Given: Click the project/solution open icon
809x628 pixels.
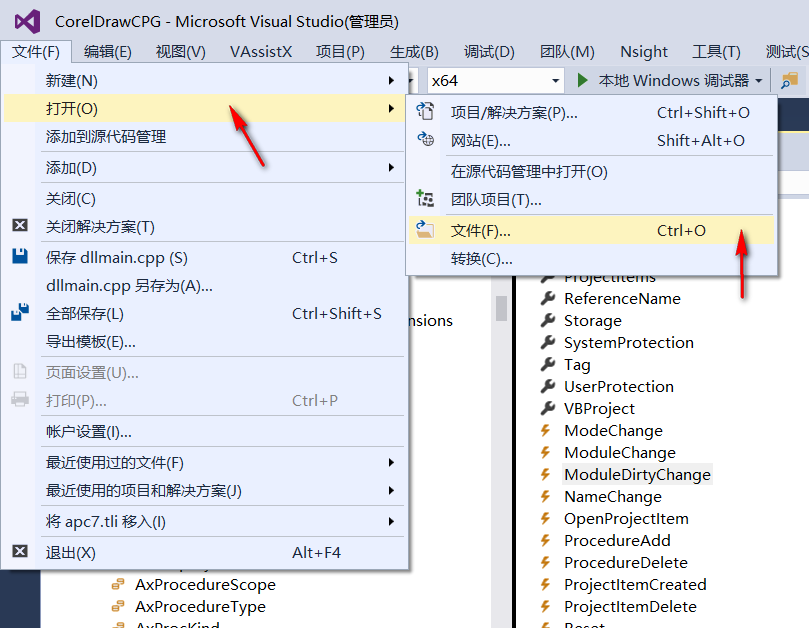Looking at the screenshot, I should click(426, 111).
